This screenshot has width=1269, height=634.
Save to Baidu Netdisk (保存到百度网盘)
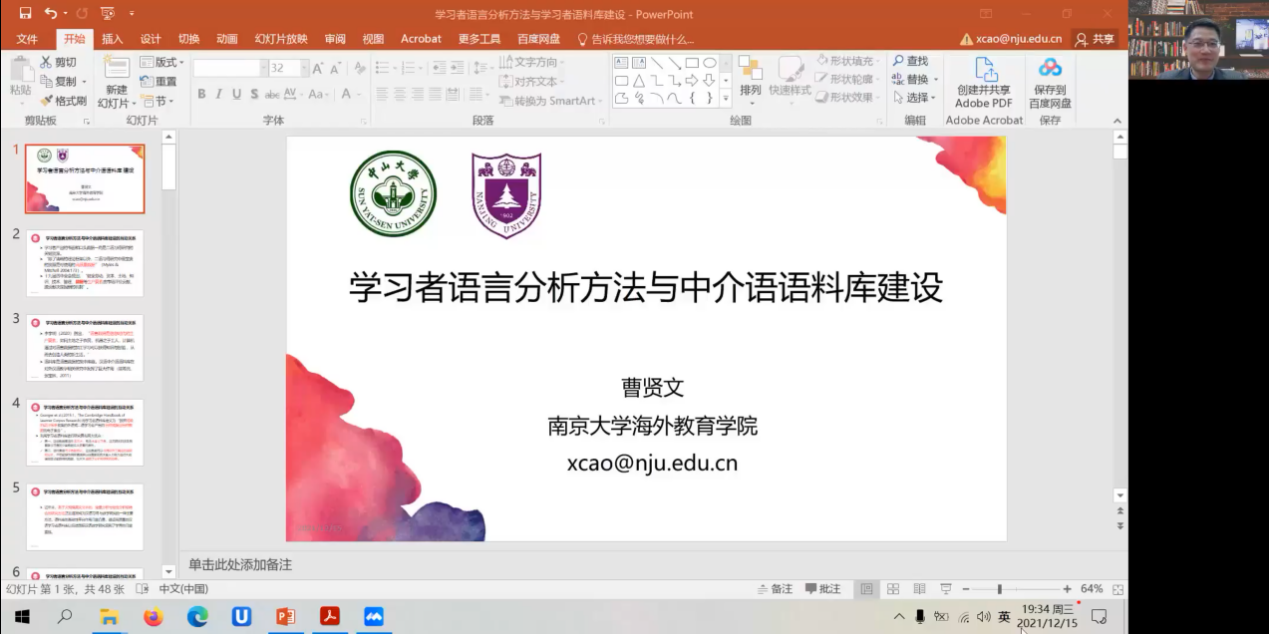click(x=1050, y=70)
